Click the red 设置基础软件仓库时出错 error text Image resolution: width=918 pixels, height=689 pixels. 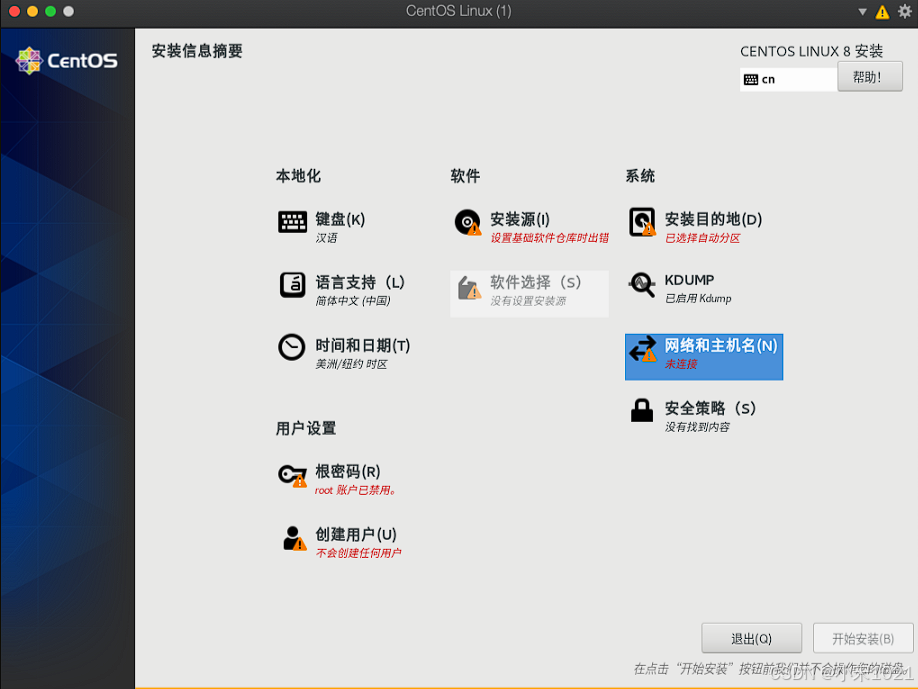point(550,238)
